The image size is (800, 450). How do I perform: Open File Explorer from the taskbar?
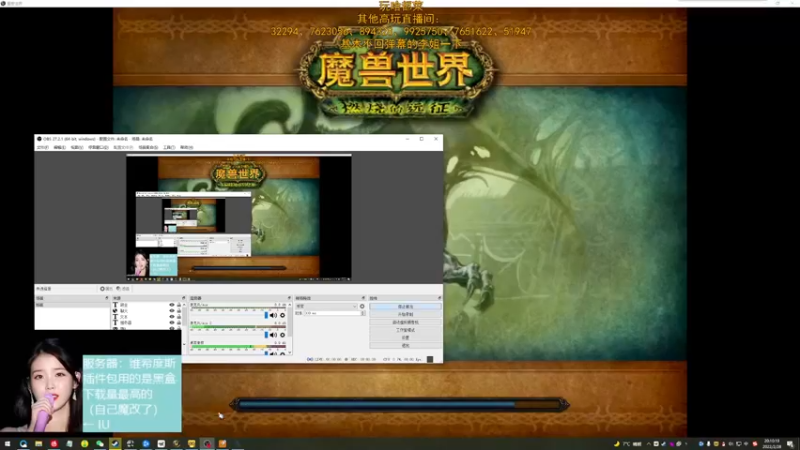coord(38,444)
